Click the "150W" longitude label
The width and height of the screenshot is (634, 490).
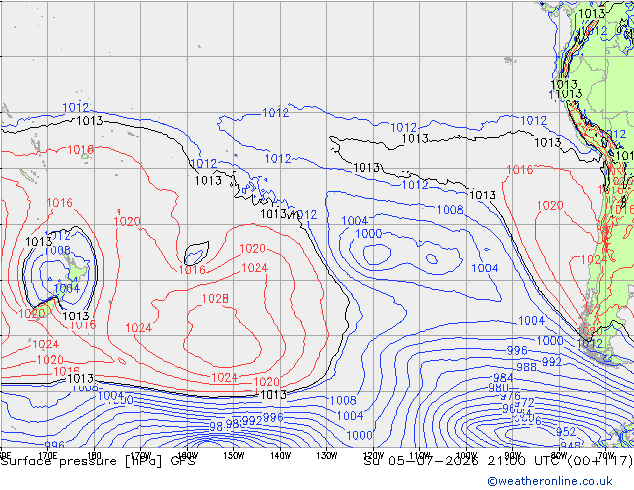[x=234, y=456]
